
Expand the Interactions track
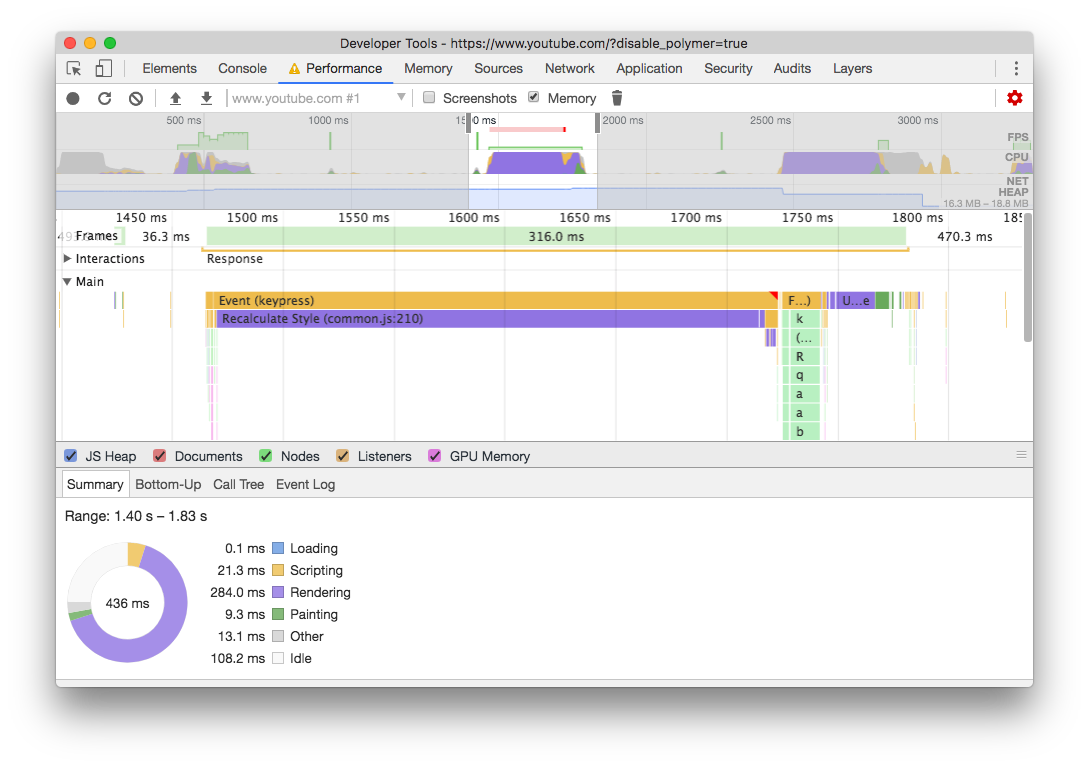pos(67,258)
